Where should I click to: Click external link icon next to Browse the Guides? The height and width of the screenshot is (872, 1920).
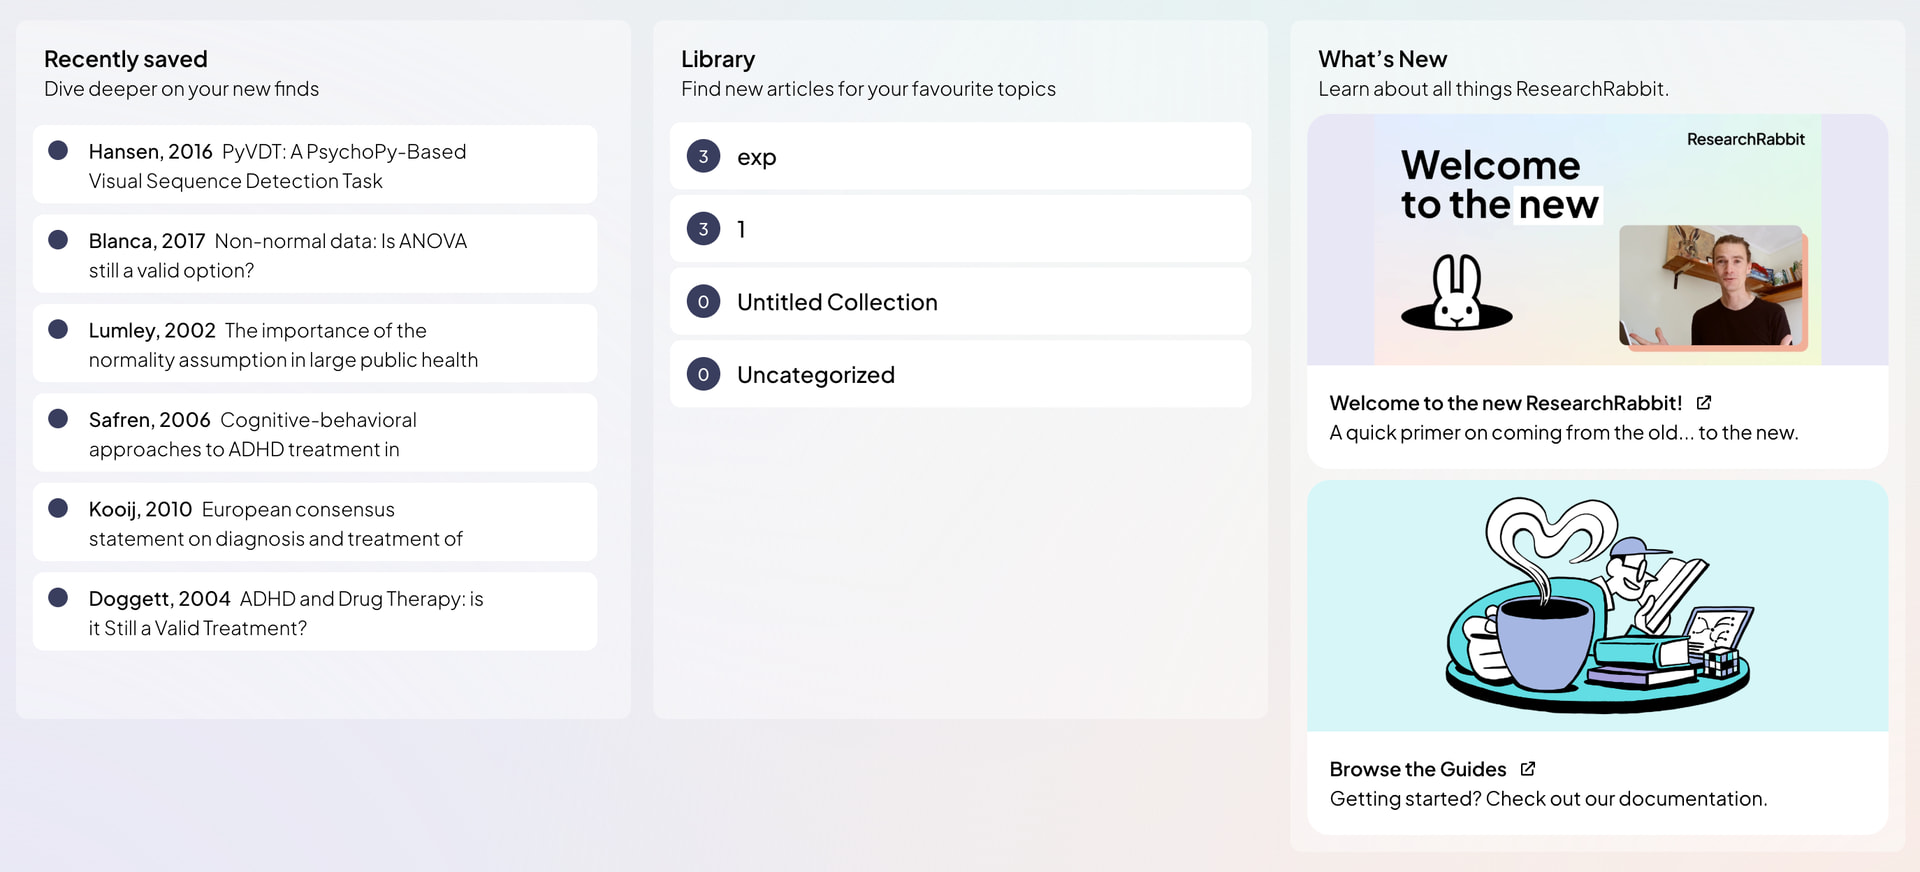tap(1528, 769)
